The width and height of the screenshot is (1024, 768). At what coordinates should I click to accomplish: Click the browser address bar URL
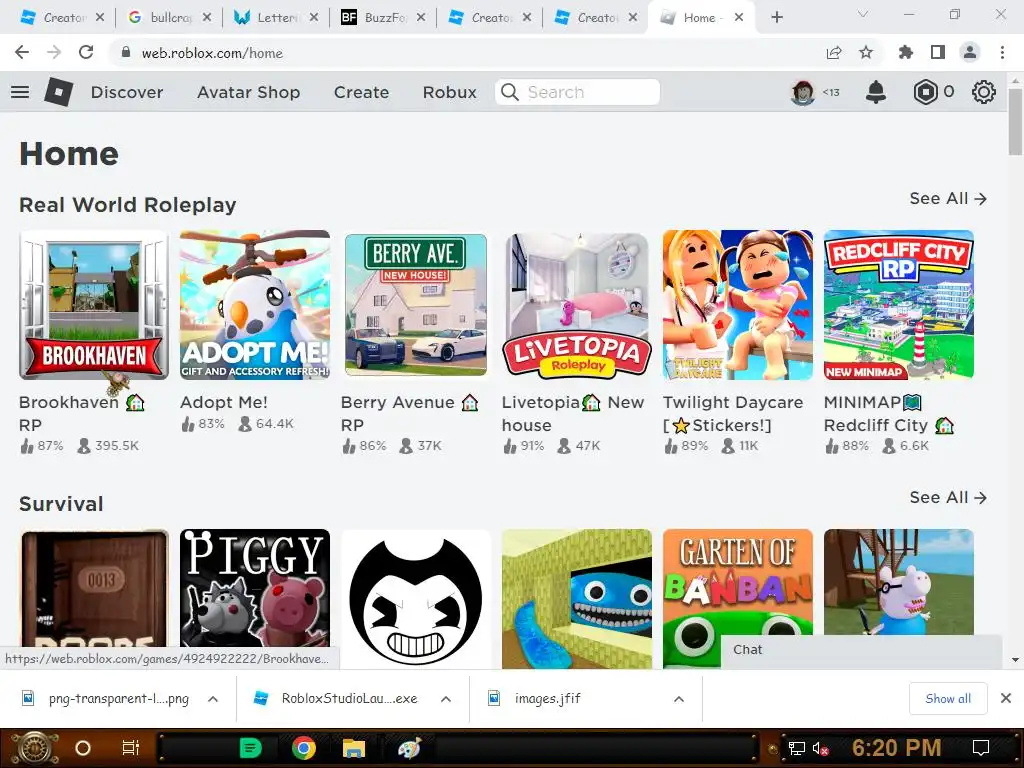click(x=212, y=53)
